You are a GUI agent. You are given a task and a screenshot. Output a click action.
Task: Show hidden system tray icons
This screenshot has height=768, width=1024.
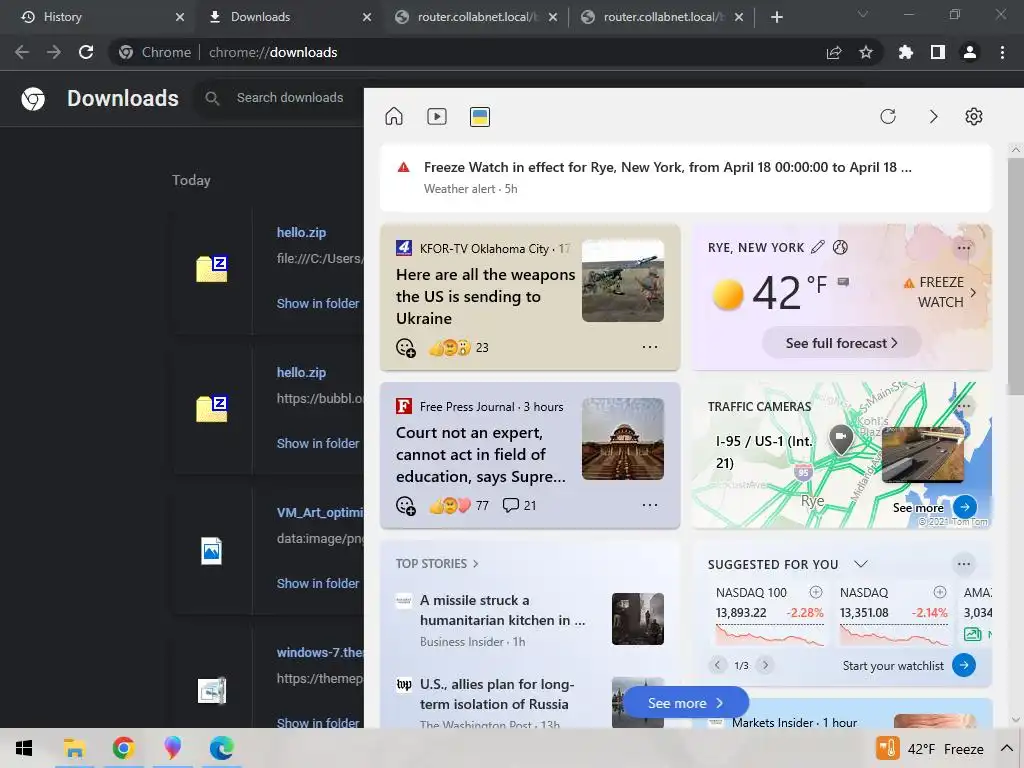coord(1006,748)
